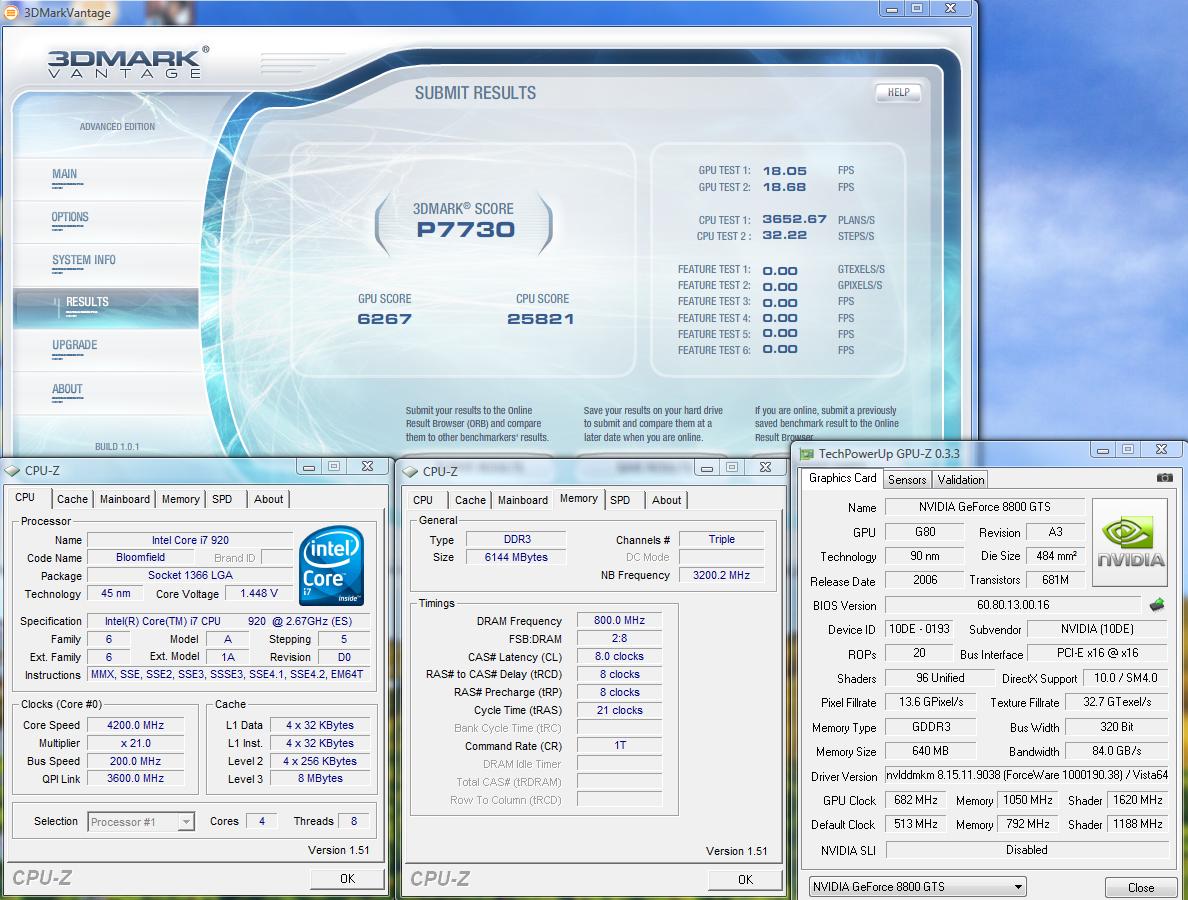Click the QPI Link 3600.0 MHz value
Screen dimensions: 1188x900
[135, 778]
